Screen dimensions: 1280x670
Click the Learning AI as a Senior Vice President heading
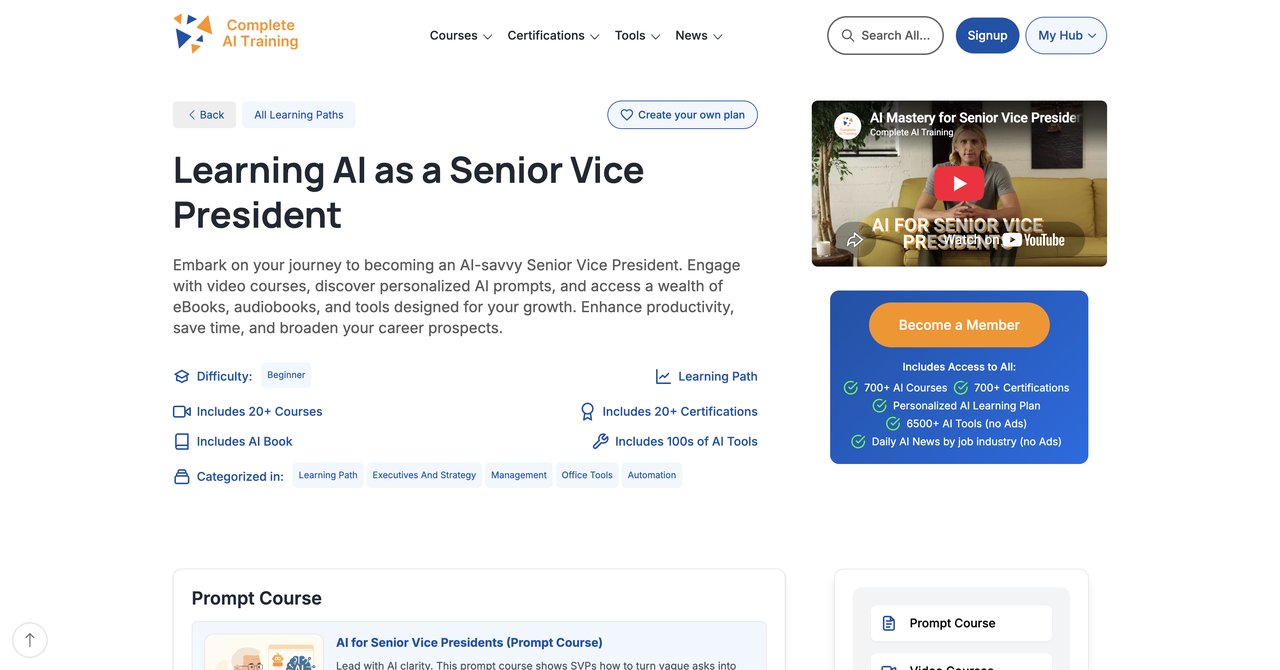408,192
